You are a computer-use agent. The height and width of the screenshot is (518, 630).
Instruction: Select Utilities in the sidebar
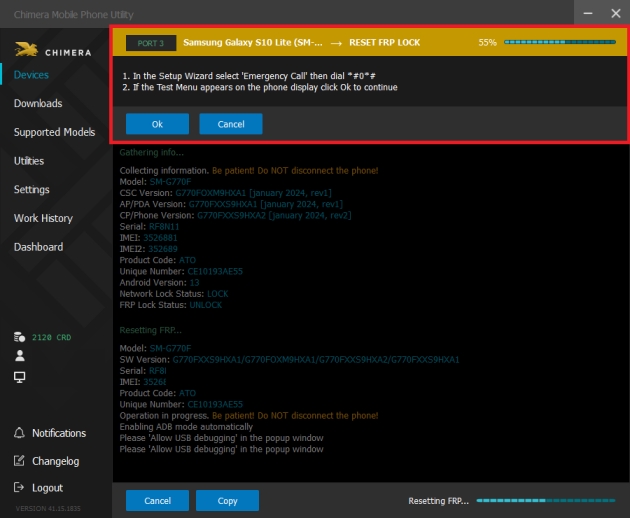29,161
